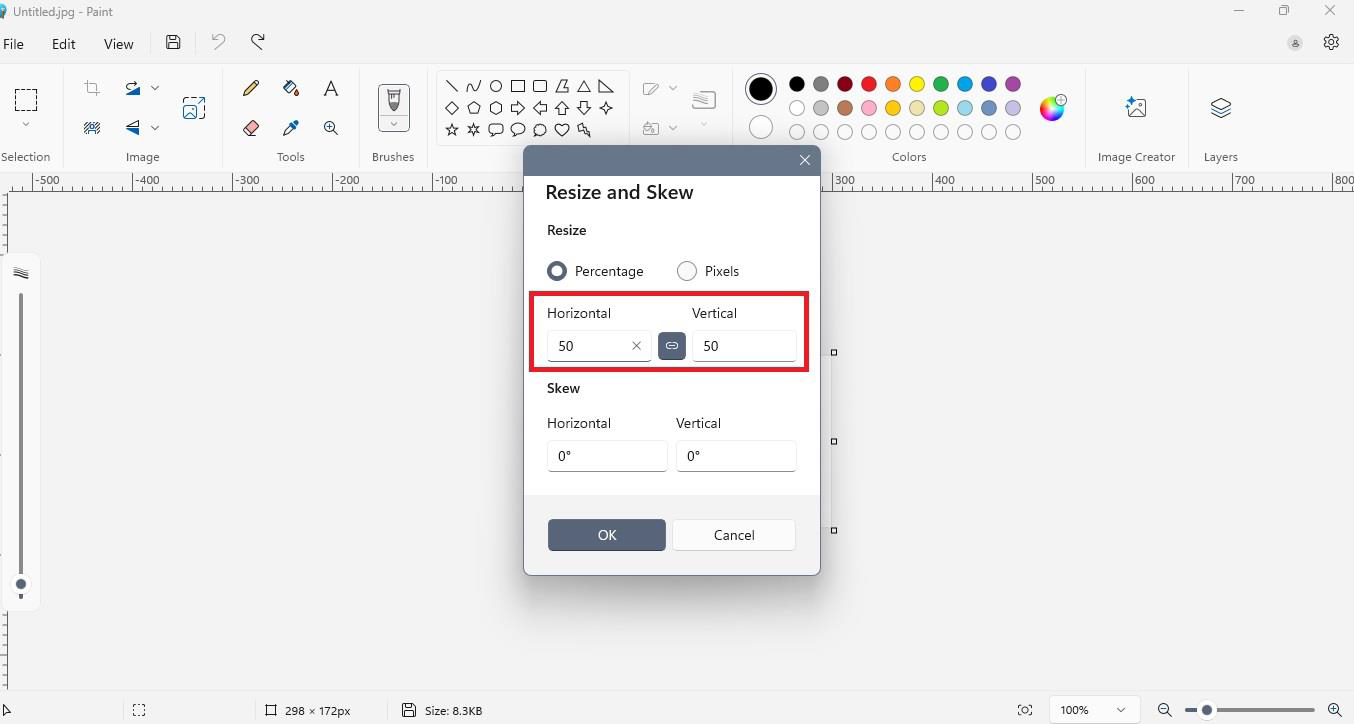Activate the Color picker eyedropper tool
The image size is (1354, 724).
[291, 128]
